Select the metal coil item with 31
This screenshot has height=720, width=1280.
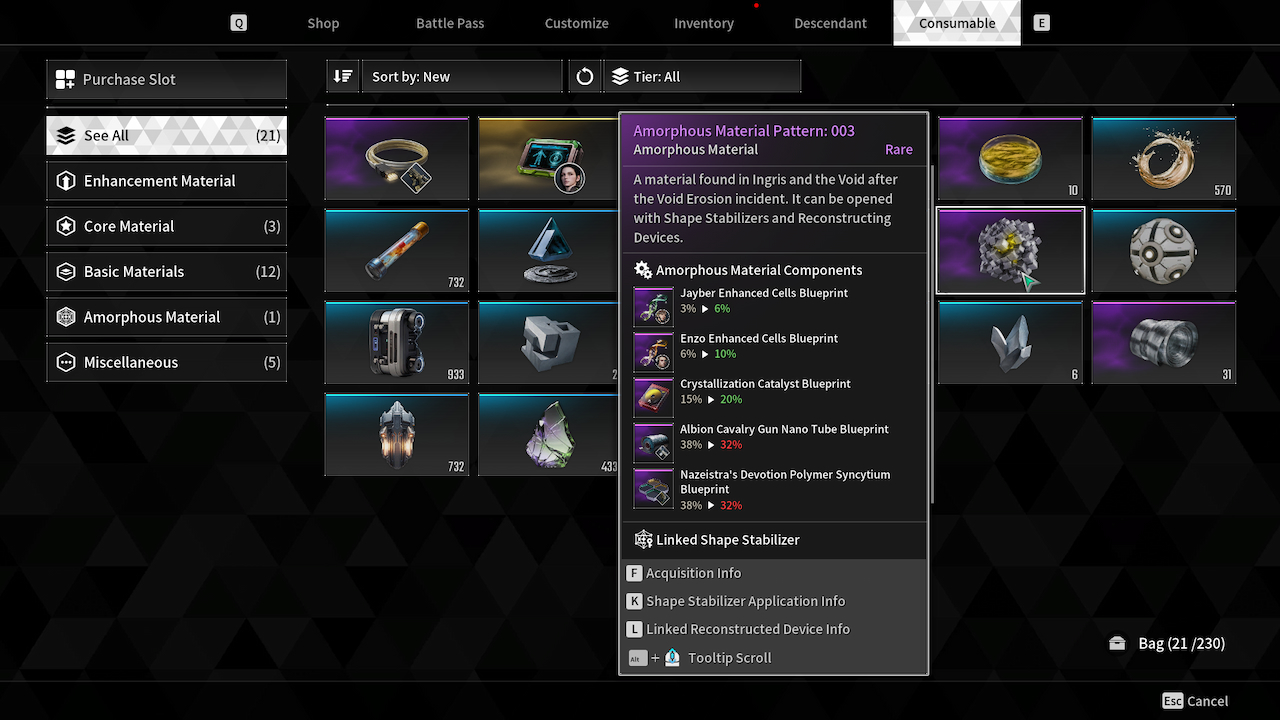[1164, 343]
